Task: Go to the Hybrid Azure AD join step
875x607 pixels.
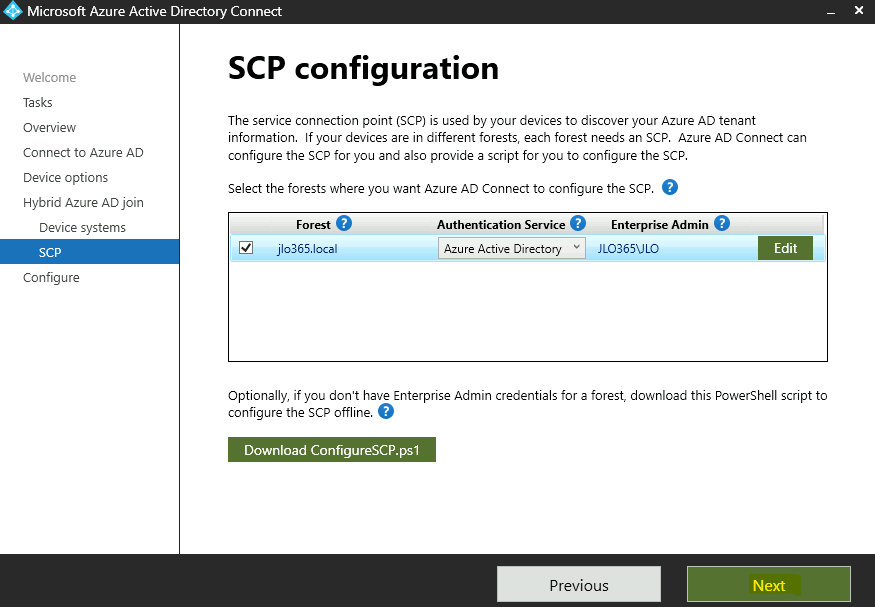Action: click(83, 203)
